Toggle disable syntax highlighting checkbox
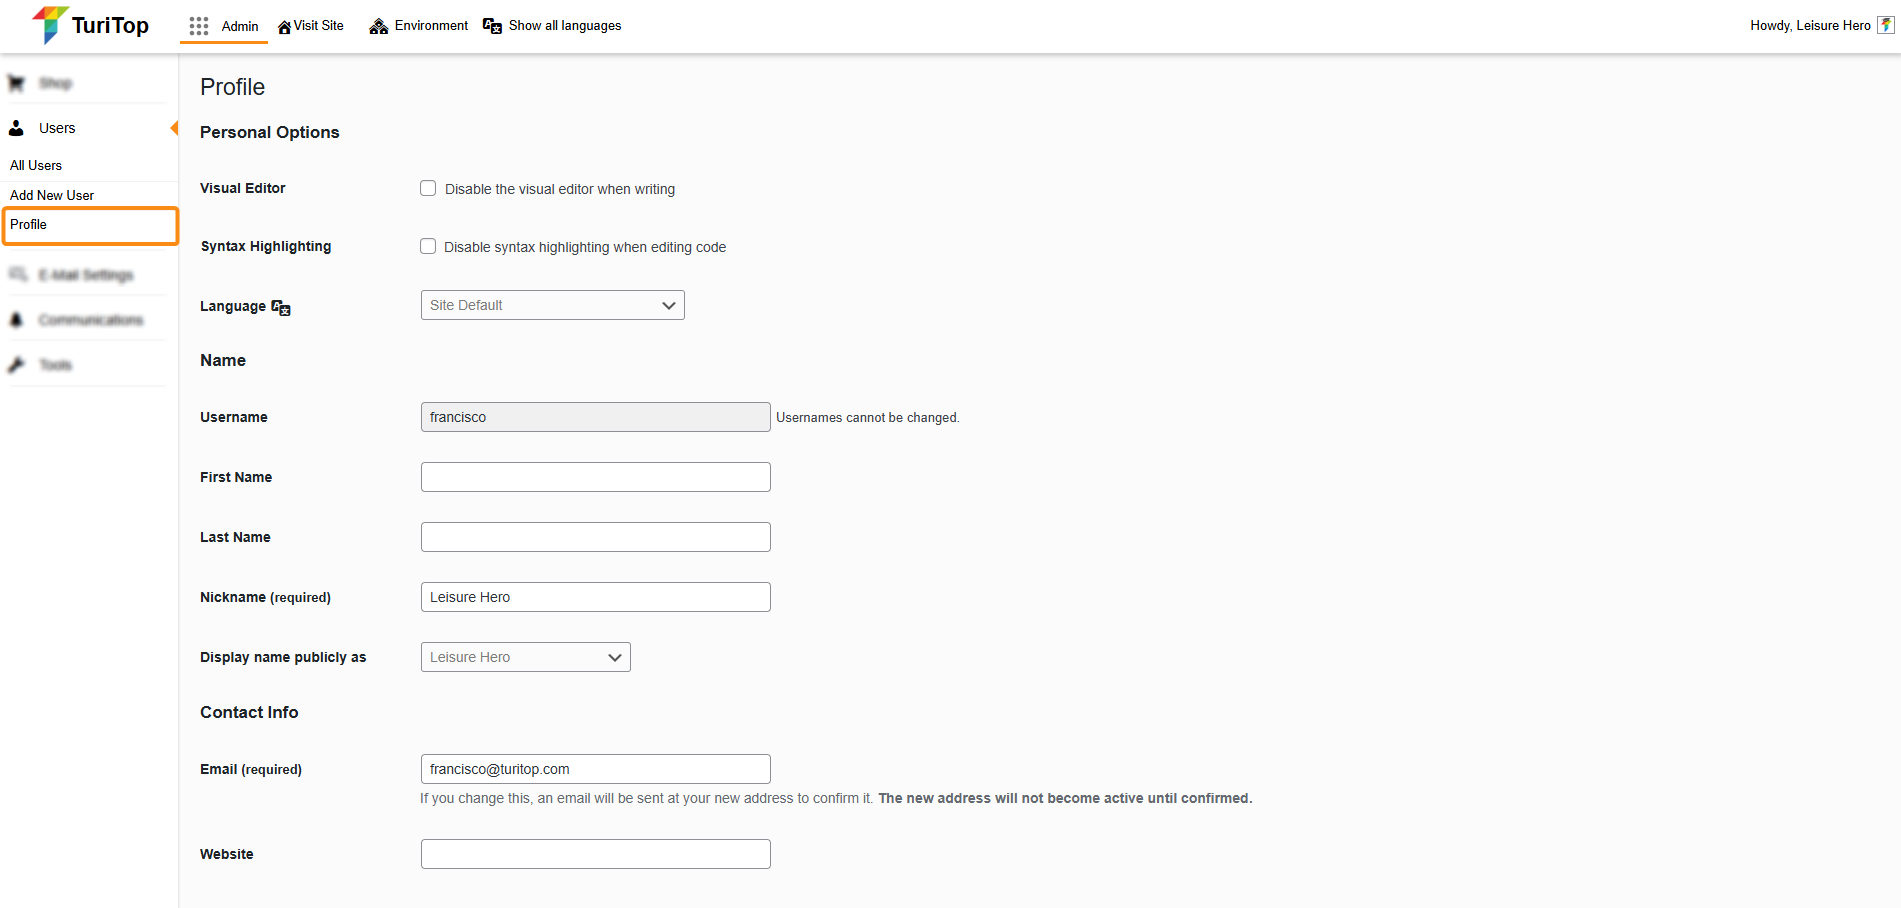 (428, 246)
